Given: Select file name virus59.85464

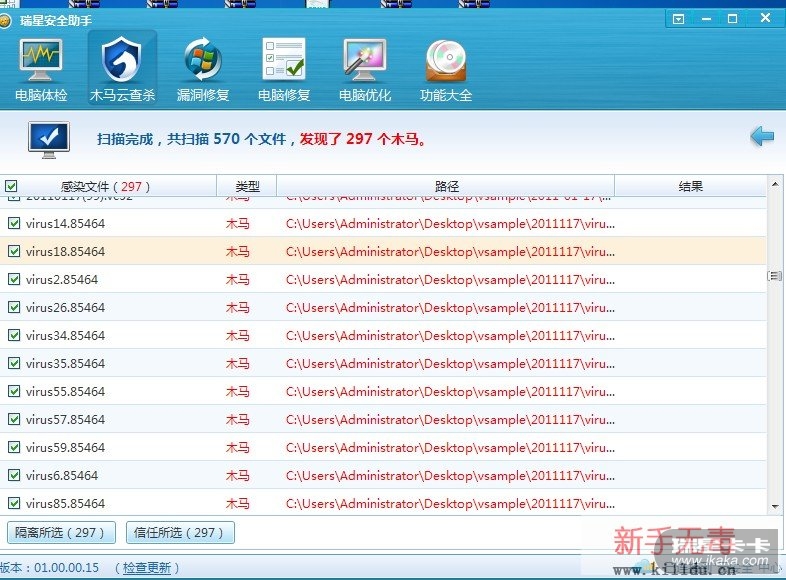Looking at the screenshot, I should (x=65, y=448).
